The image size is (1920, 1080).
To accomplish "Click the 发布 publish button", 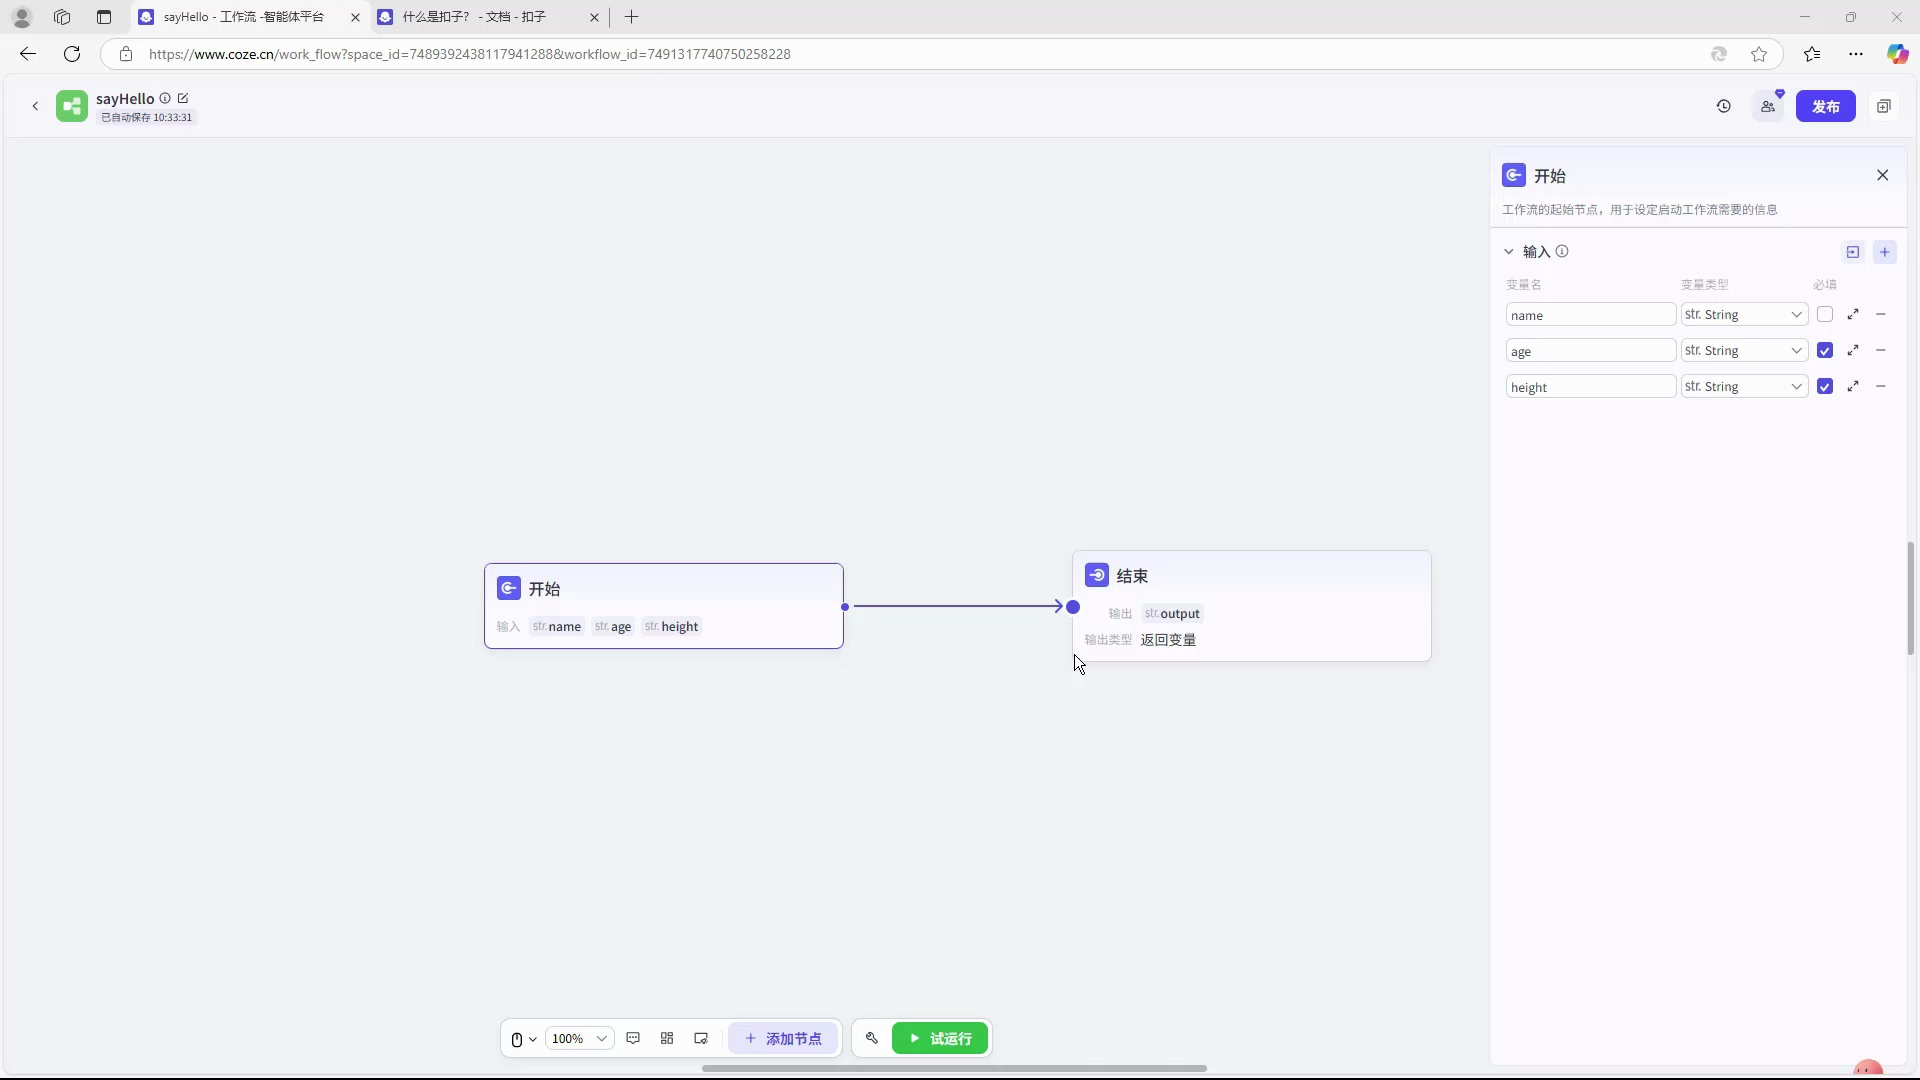I will pyautogui.click(x=1825, y=106).
